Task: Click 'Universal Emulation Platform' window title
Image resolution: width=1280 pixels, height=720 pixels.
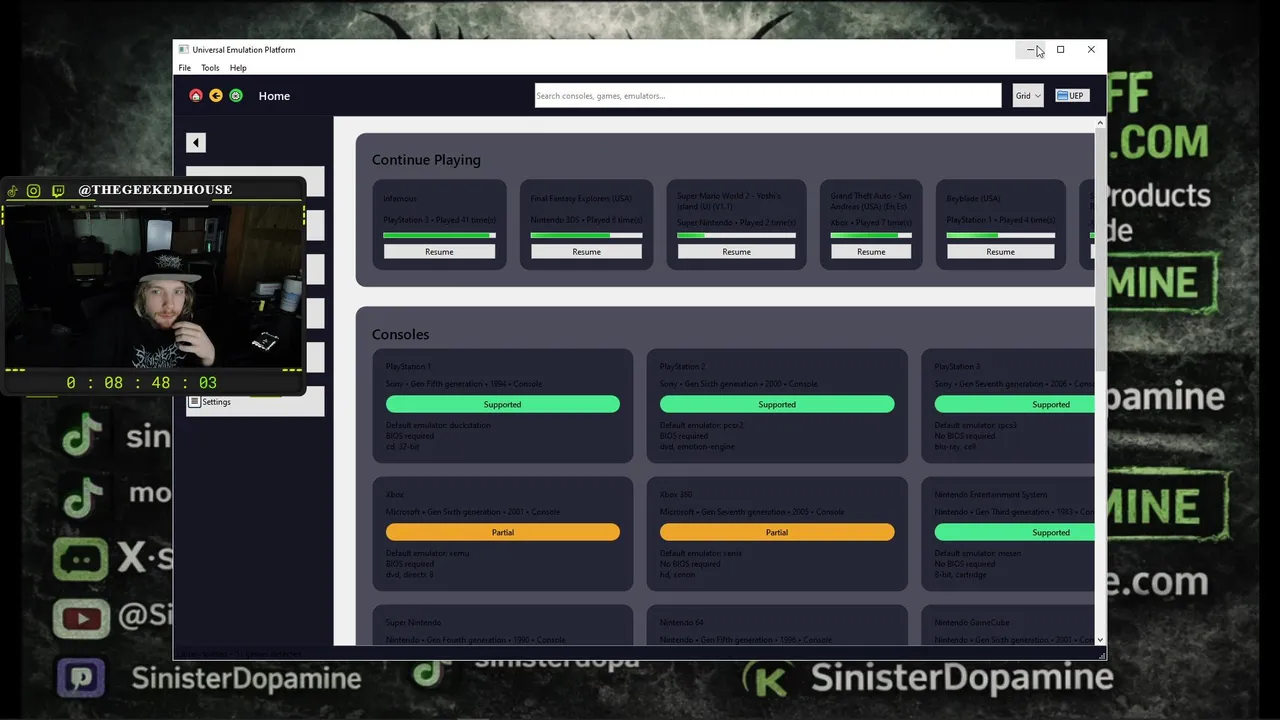Action: pos(244,49)
